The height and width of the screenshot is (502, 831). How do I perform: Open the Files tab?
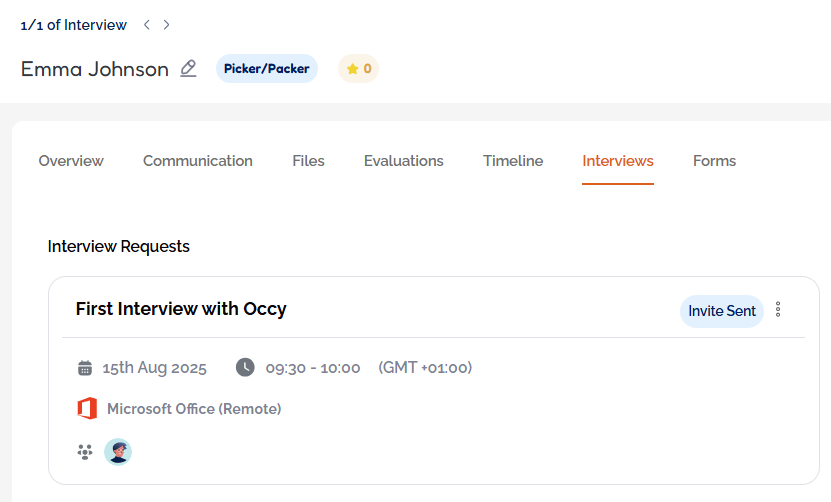click(308, 161)
